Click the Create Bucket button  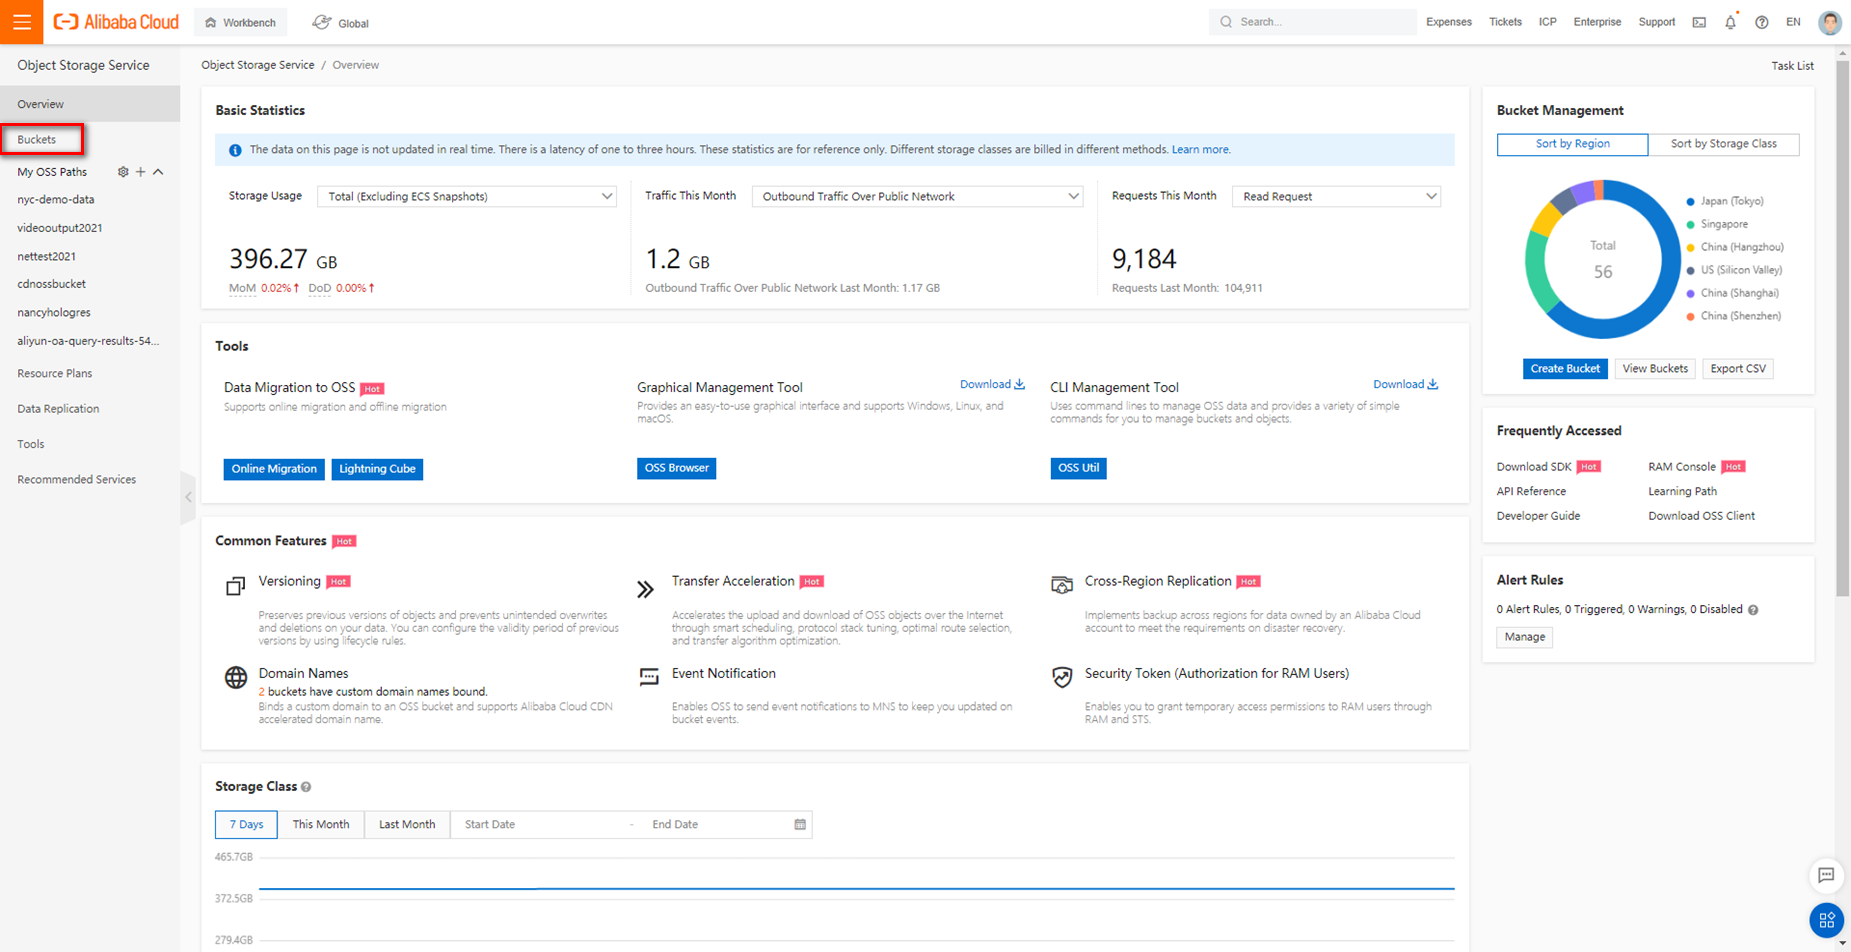coord(1565,369)
